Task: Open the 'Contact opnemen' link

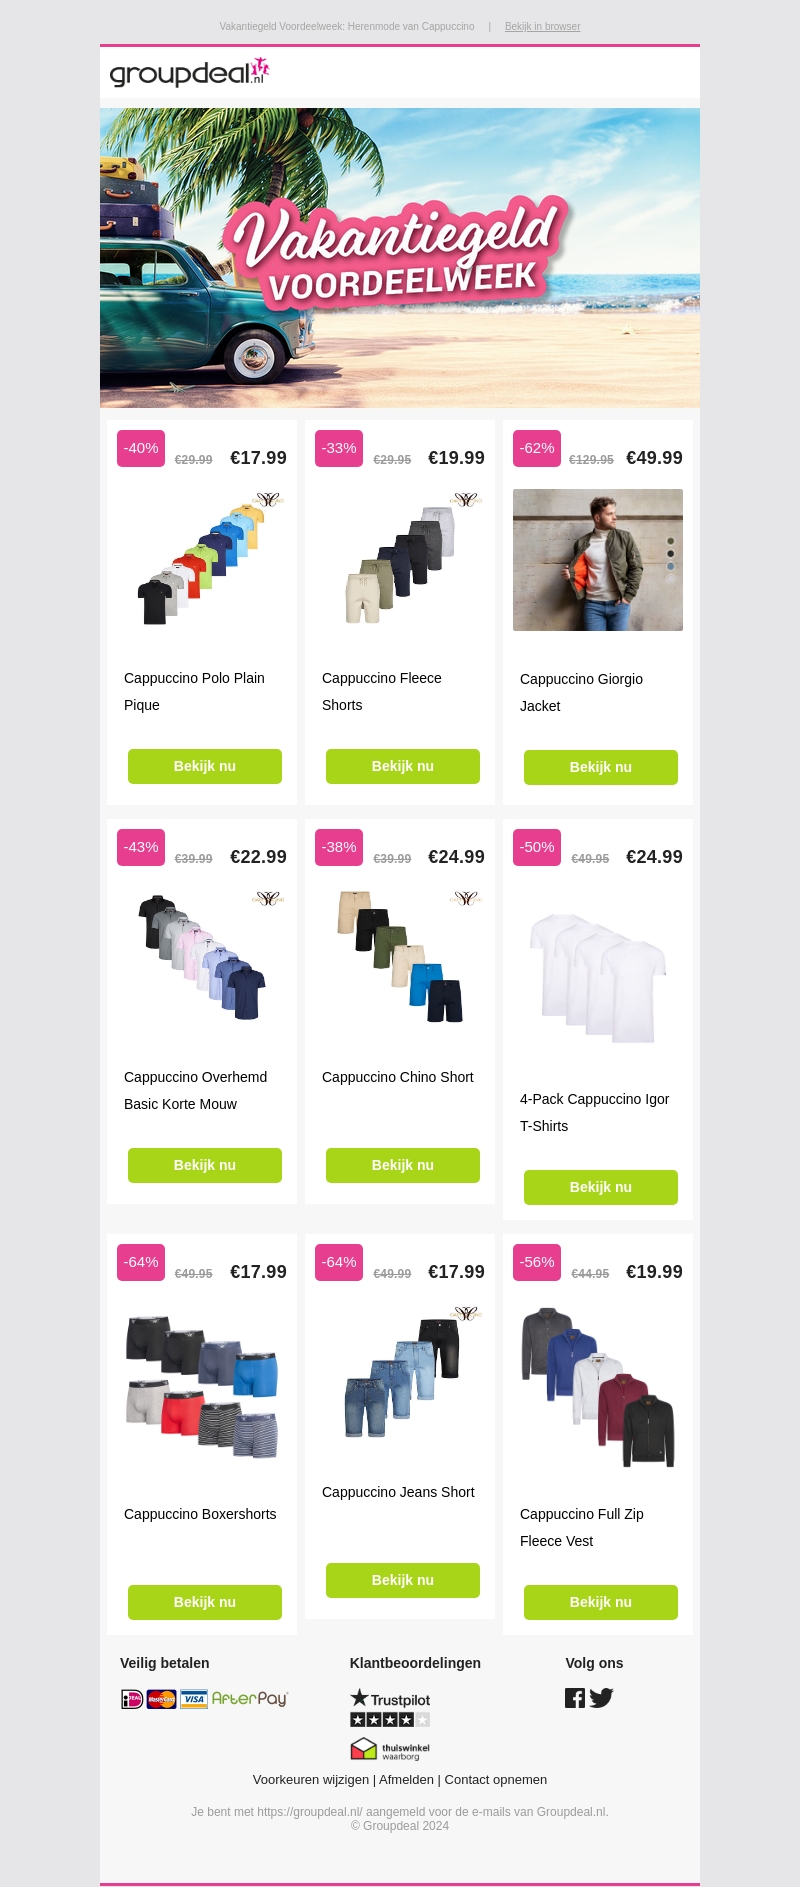Action: click(x=496, y=1780)
